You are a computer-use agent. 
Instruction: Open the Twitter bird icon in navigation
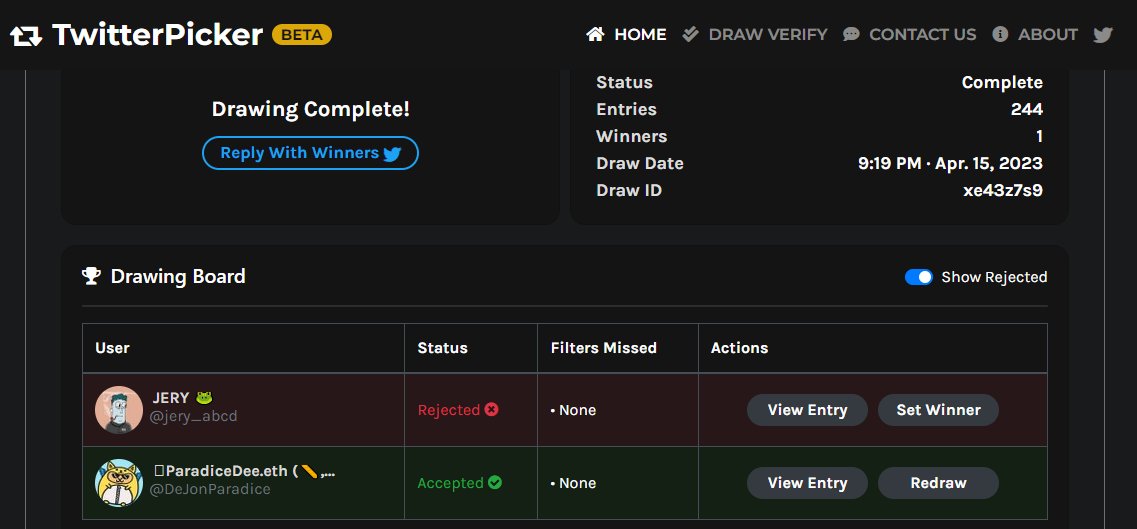[x=1103, y=35]
